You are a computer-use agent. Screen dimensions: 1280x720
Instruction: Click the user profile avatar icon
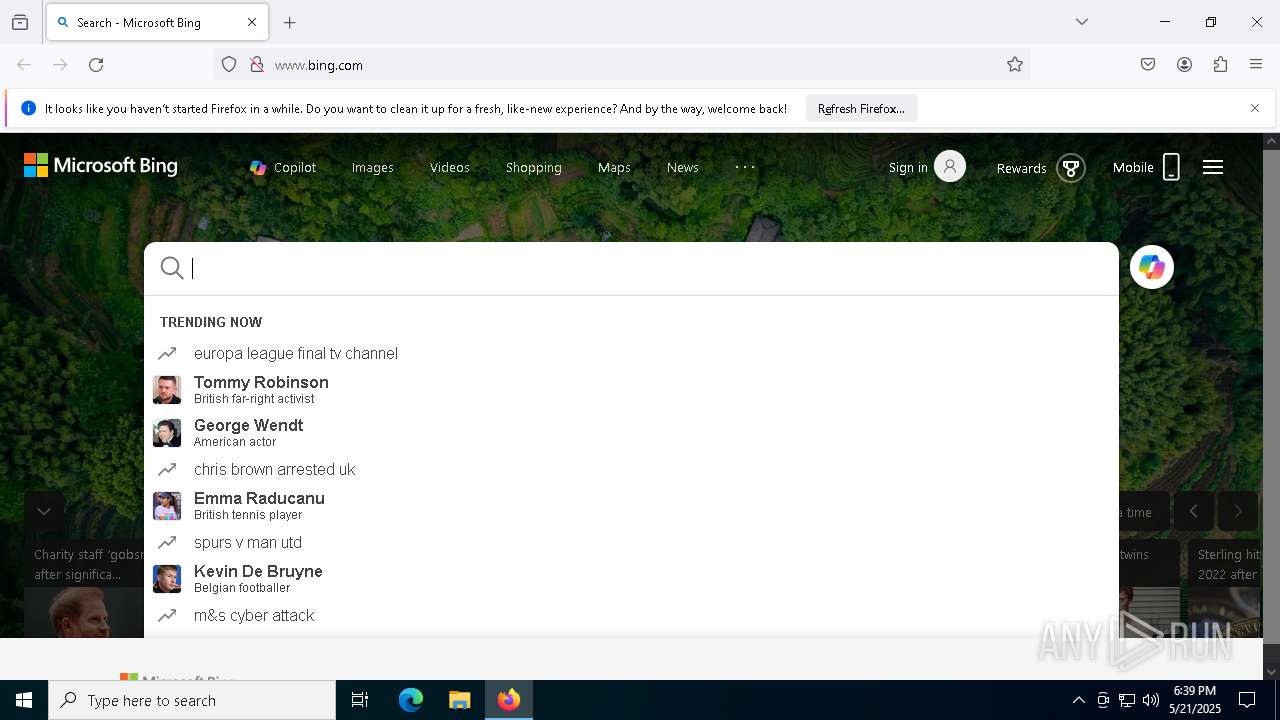(x=950, y=166)
